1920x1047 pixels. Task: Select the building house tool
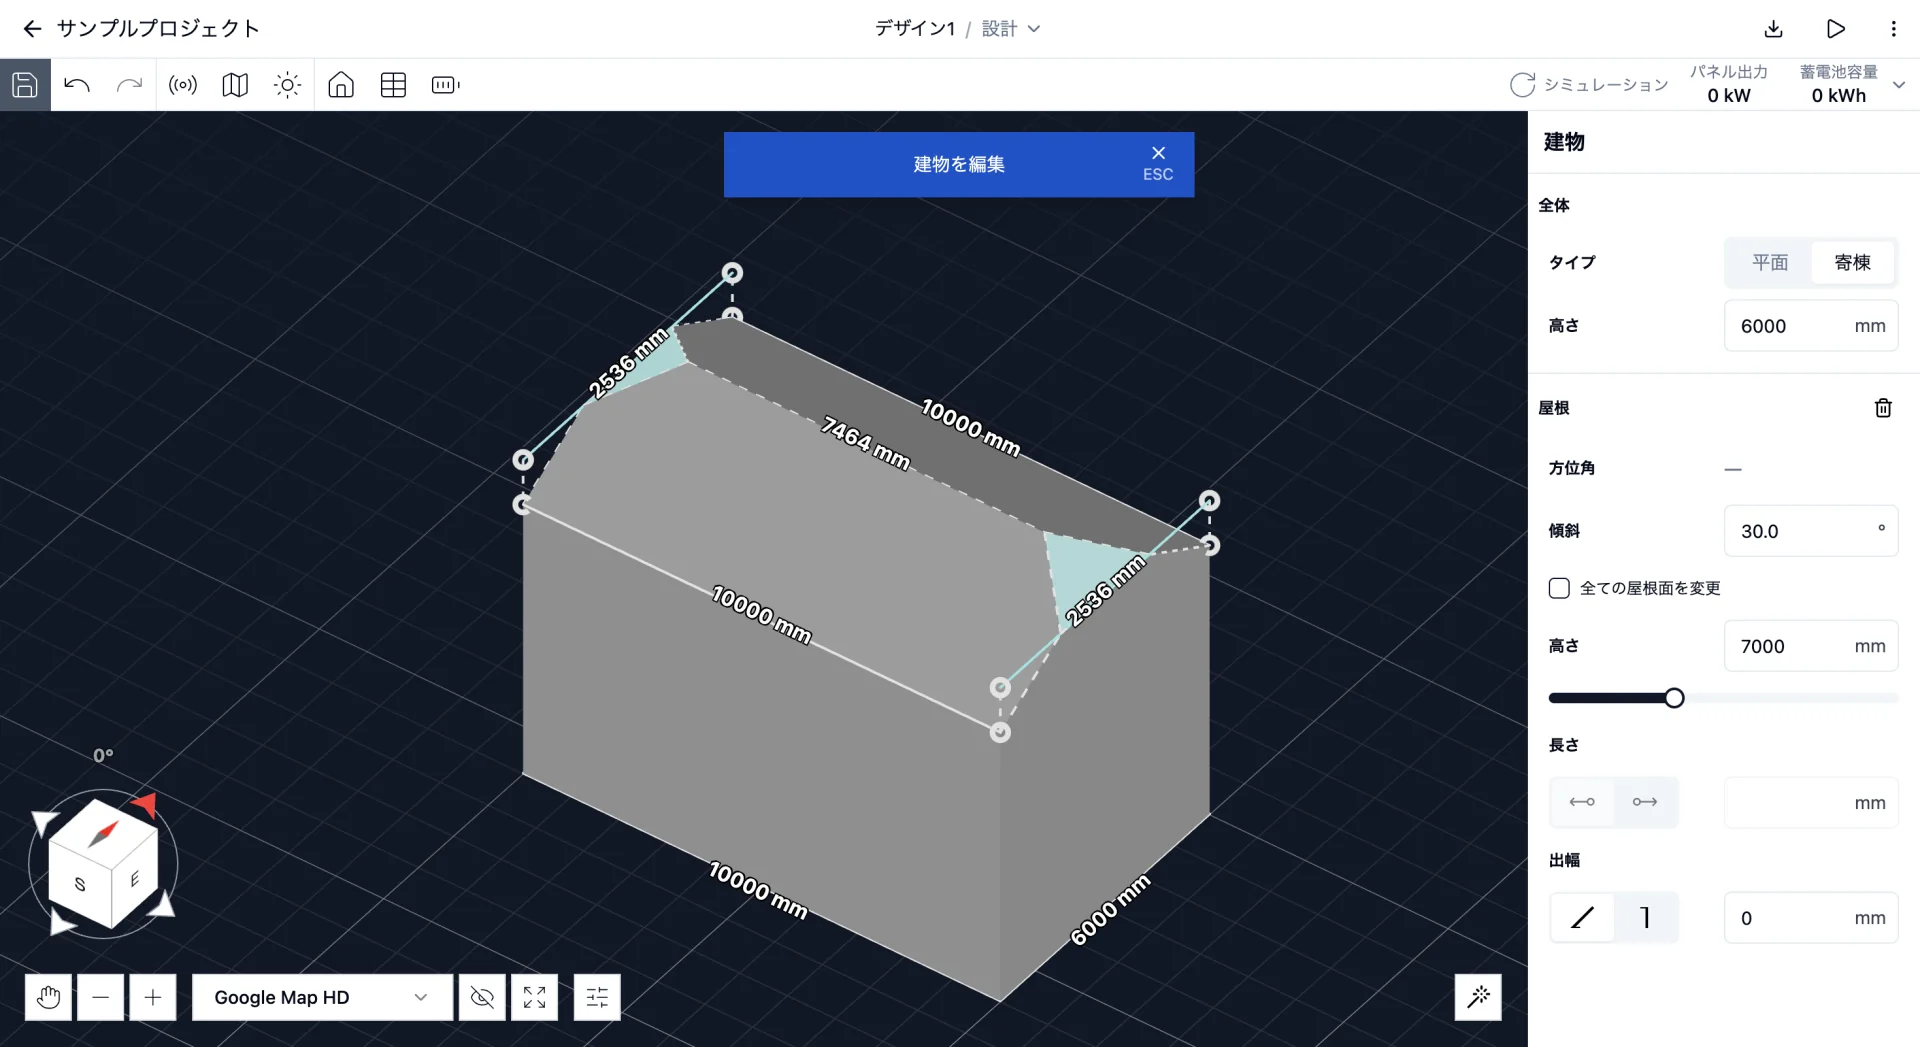[341, 85]
